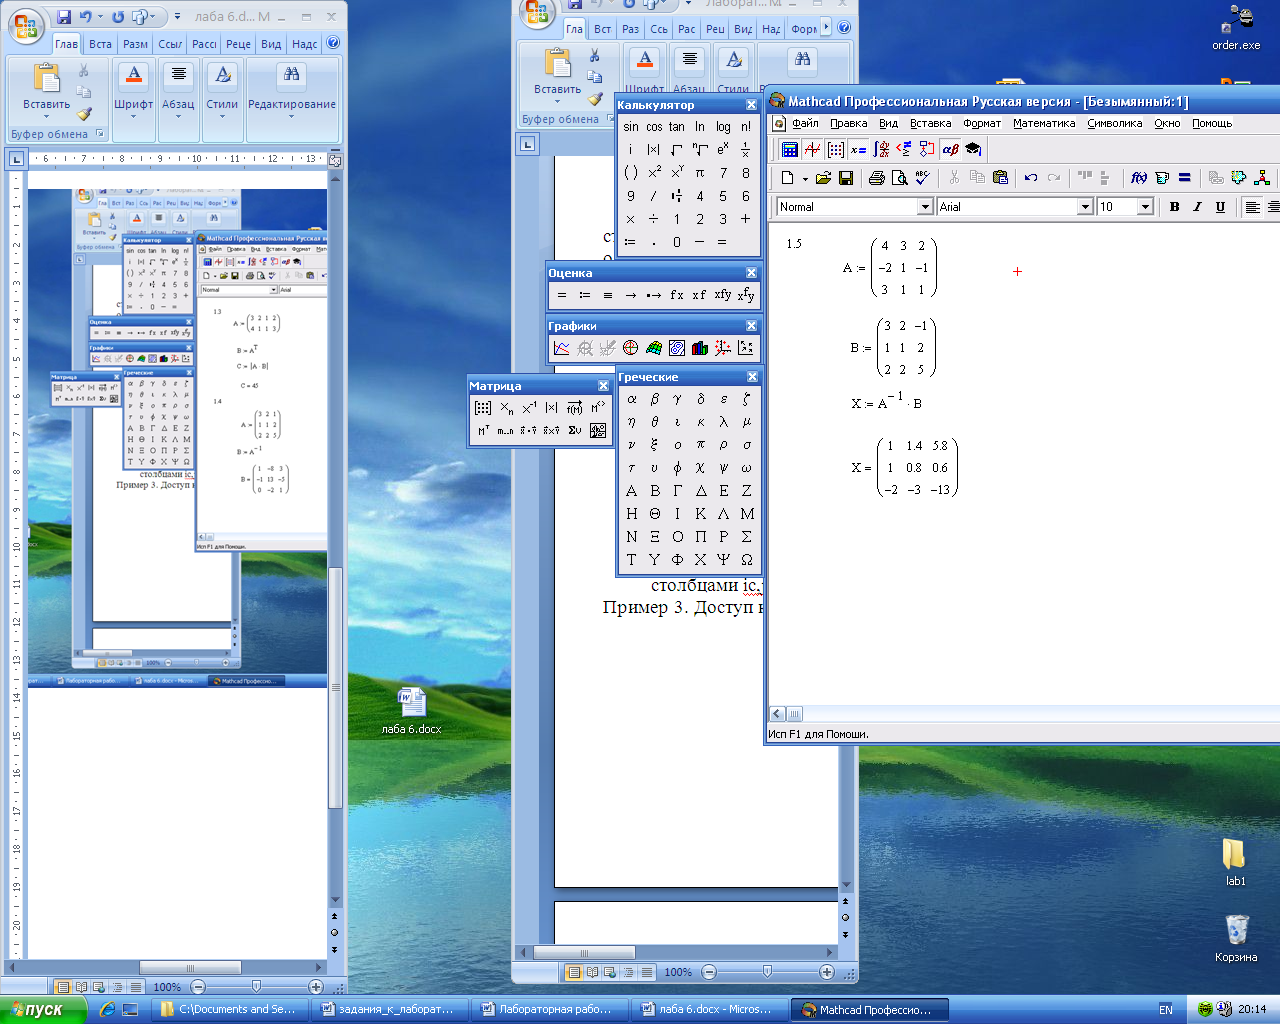Select the Реце tab in left Word window
Viewport: 1280px width, 1024px height.
238,44
